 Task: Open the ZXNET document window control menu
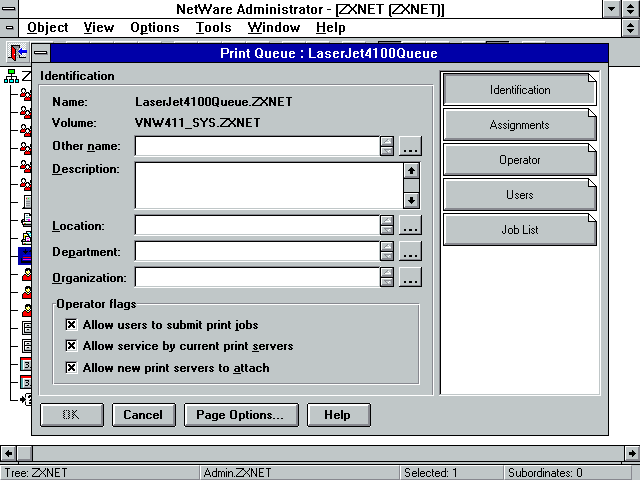click(9, 28)
